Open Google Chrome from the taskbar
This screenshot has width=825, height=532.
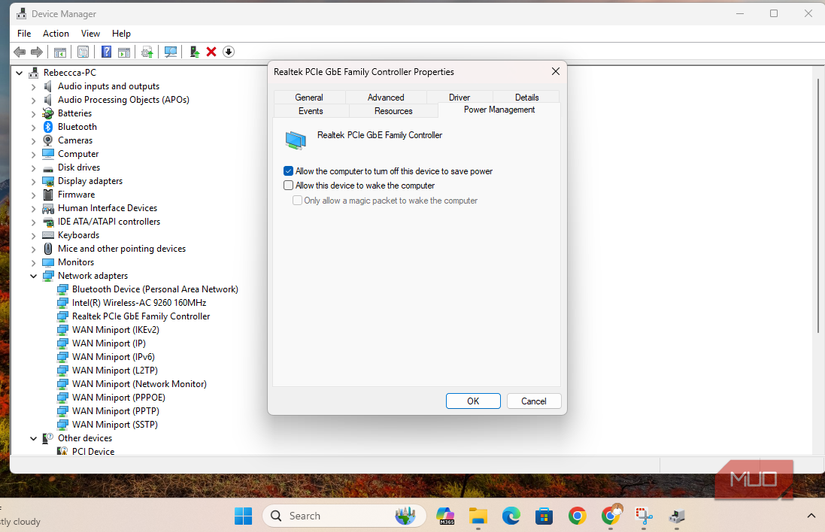click(577, 516)
